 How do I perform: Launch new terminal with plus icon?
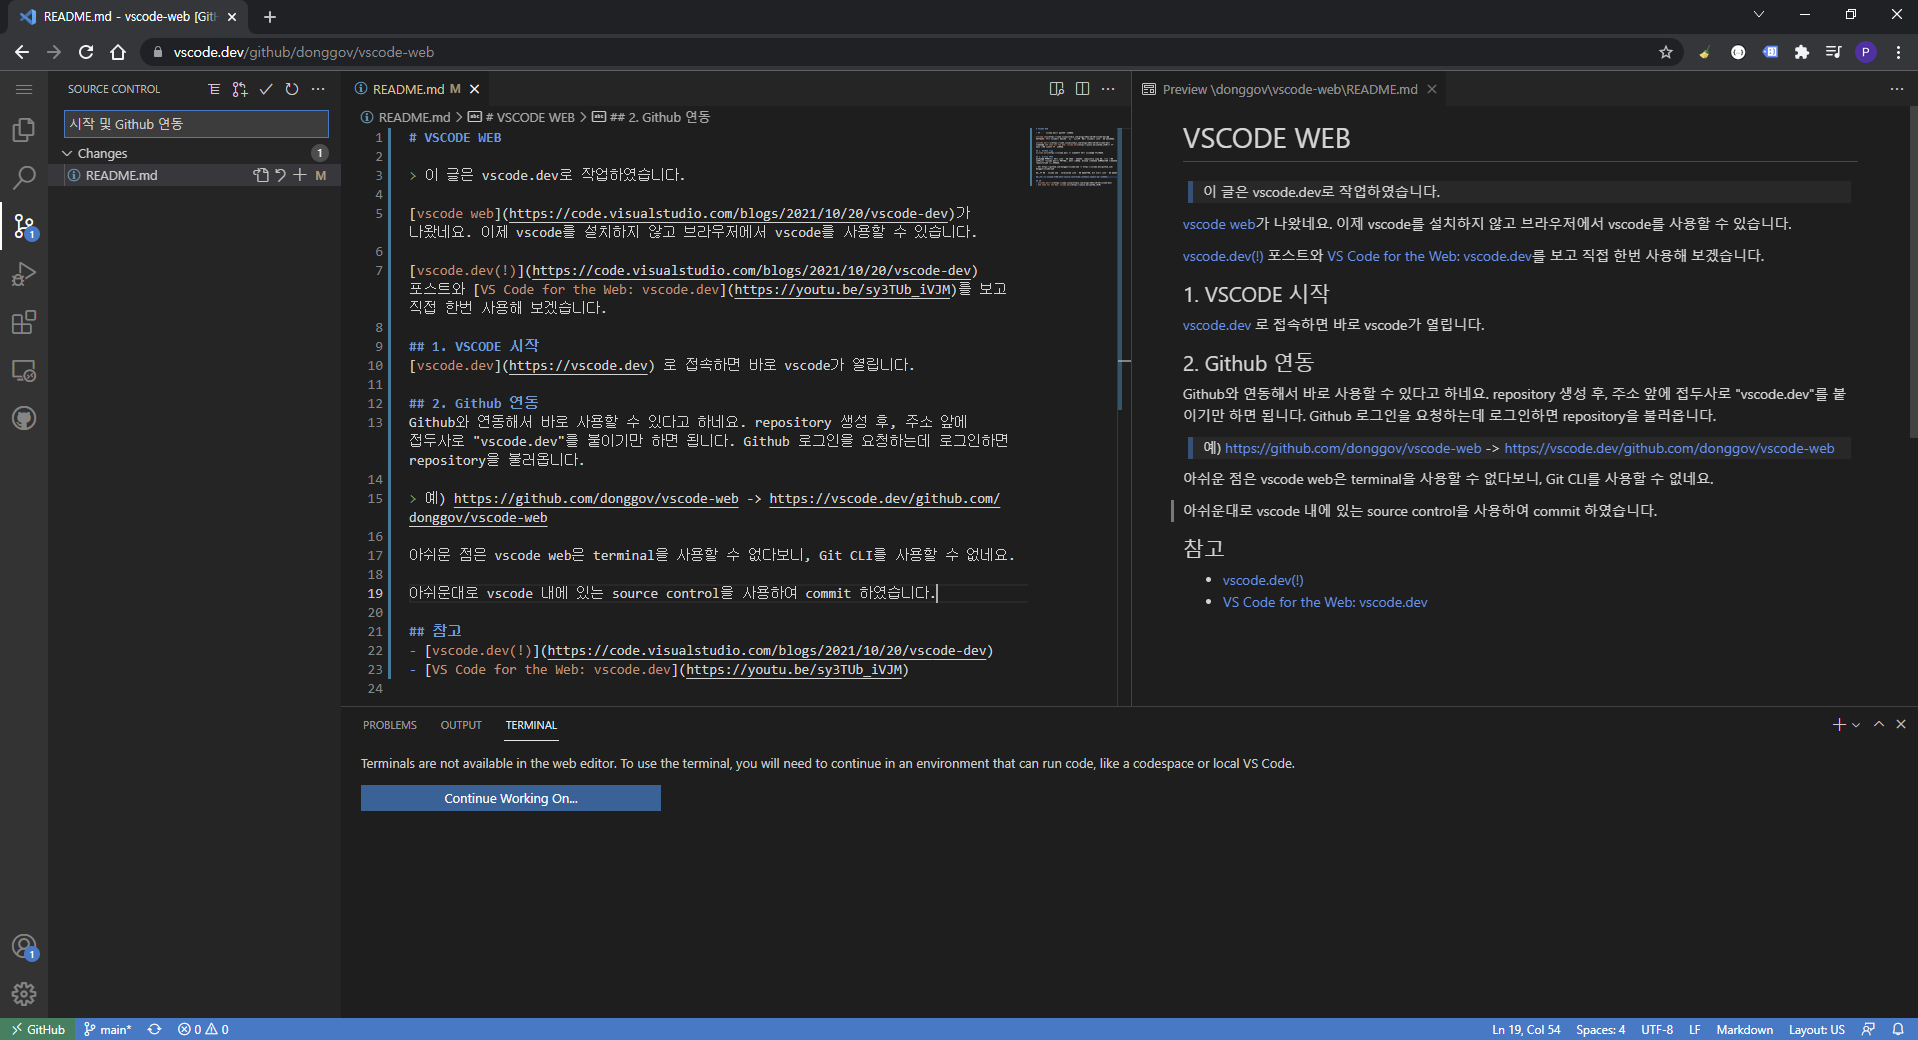click(1838, 724)
